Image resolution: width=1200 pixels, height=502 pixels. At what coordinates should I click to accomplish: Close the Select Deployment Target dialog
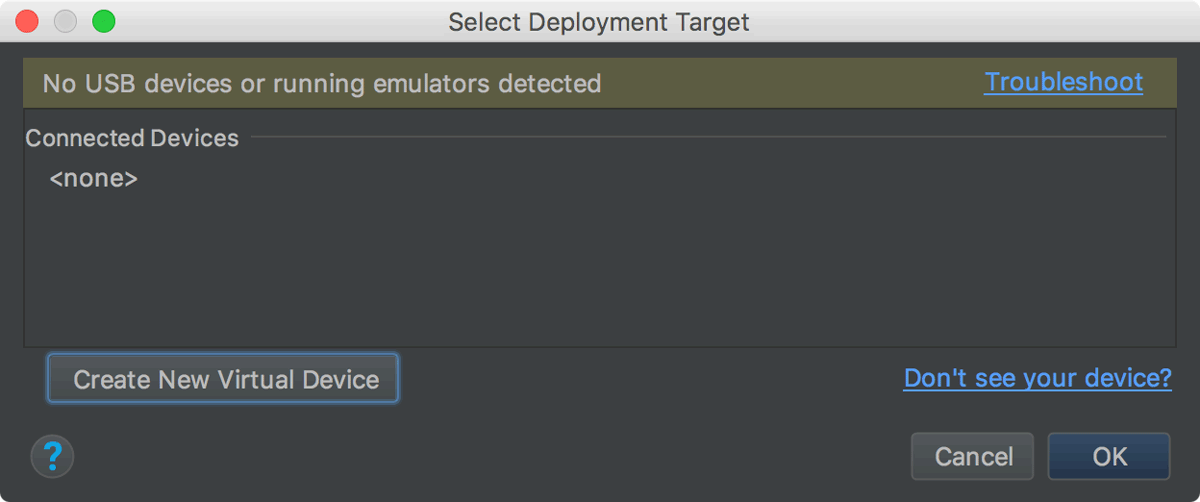pos(27,21)
